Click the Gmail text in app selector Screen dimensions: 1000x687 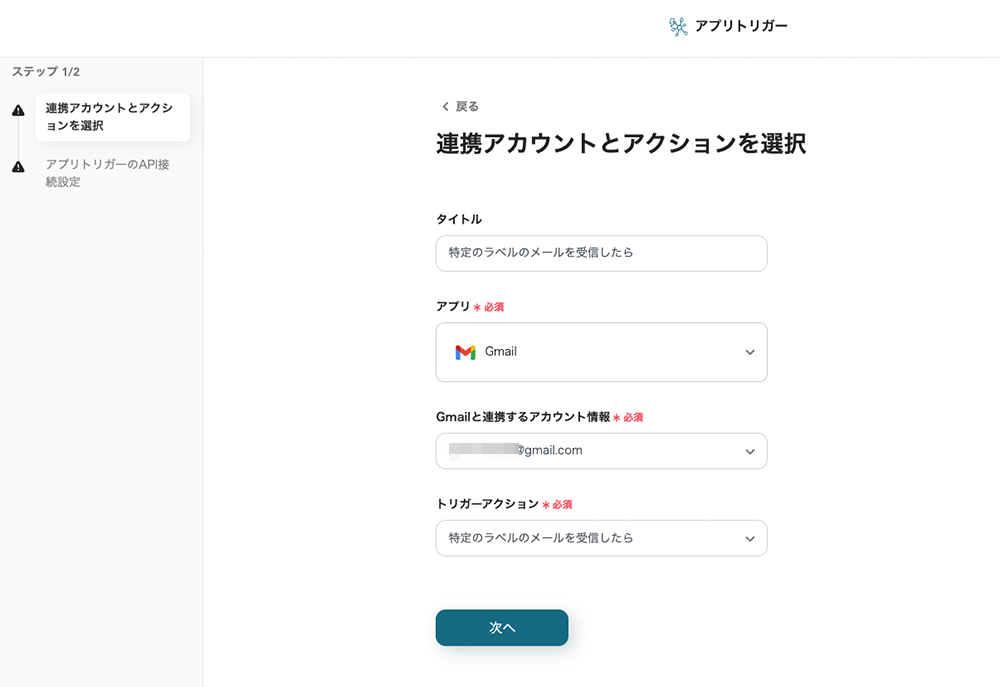tap(501, 352)
